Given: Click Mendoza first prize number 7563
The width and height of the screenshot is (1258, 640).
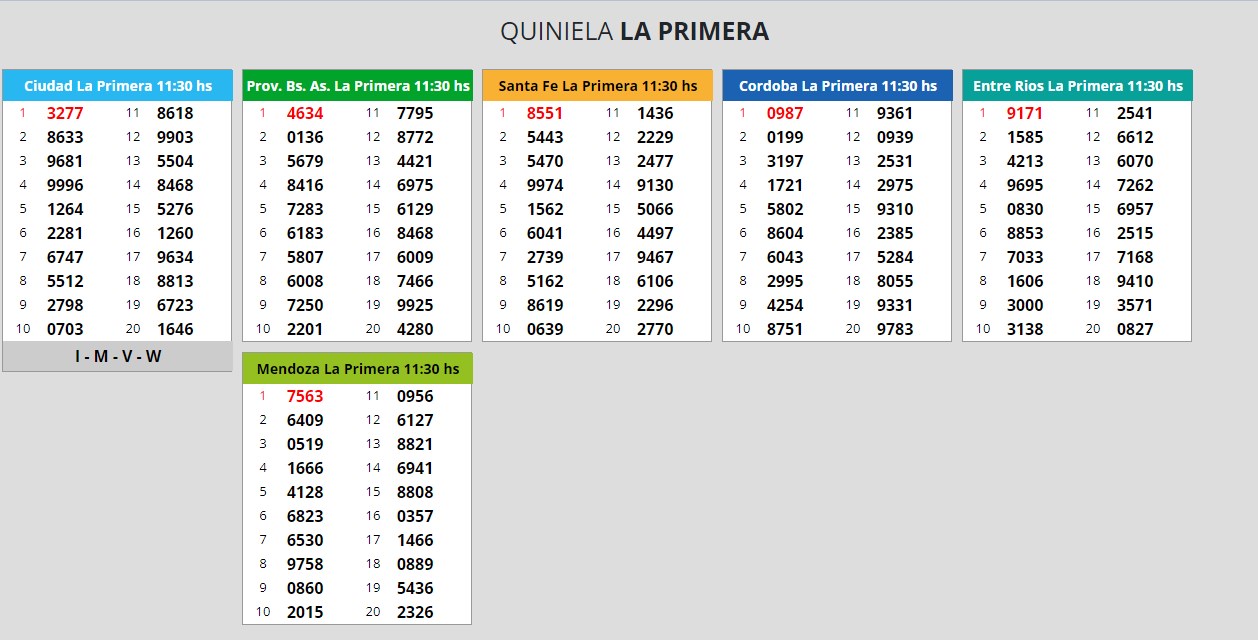Looking at the screenshot, I should pyautogui.click(x=305, y=396).
